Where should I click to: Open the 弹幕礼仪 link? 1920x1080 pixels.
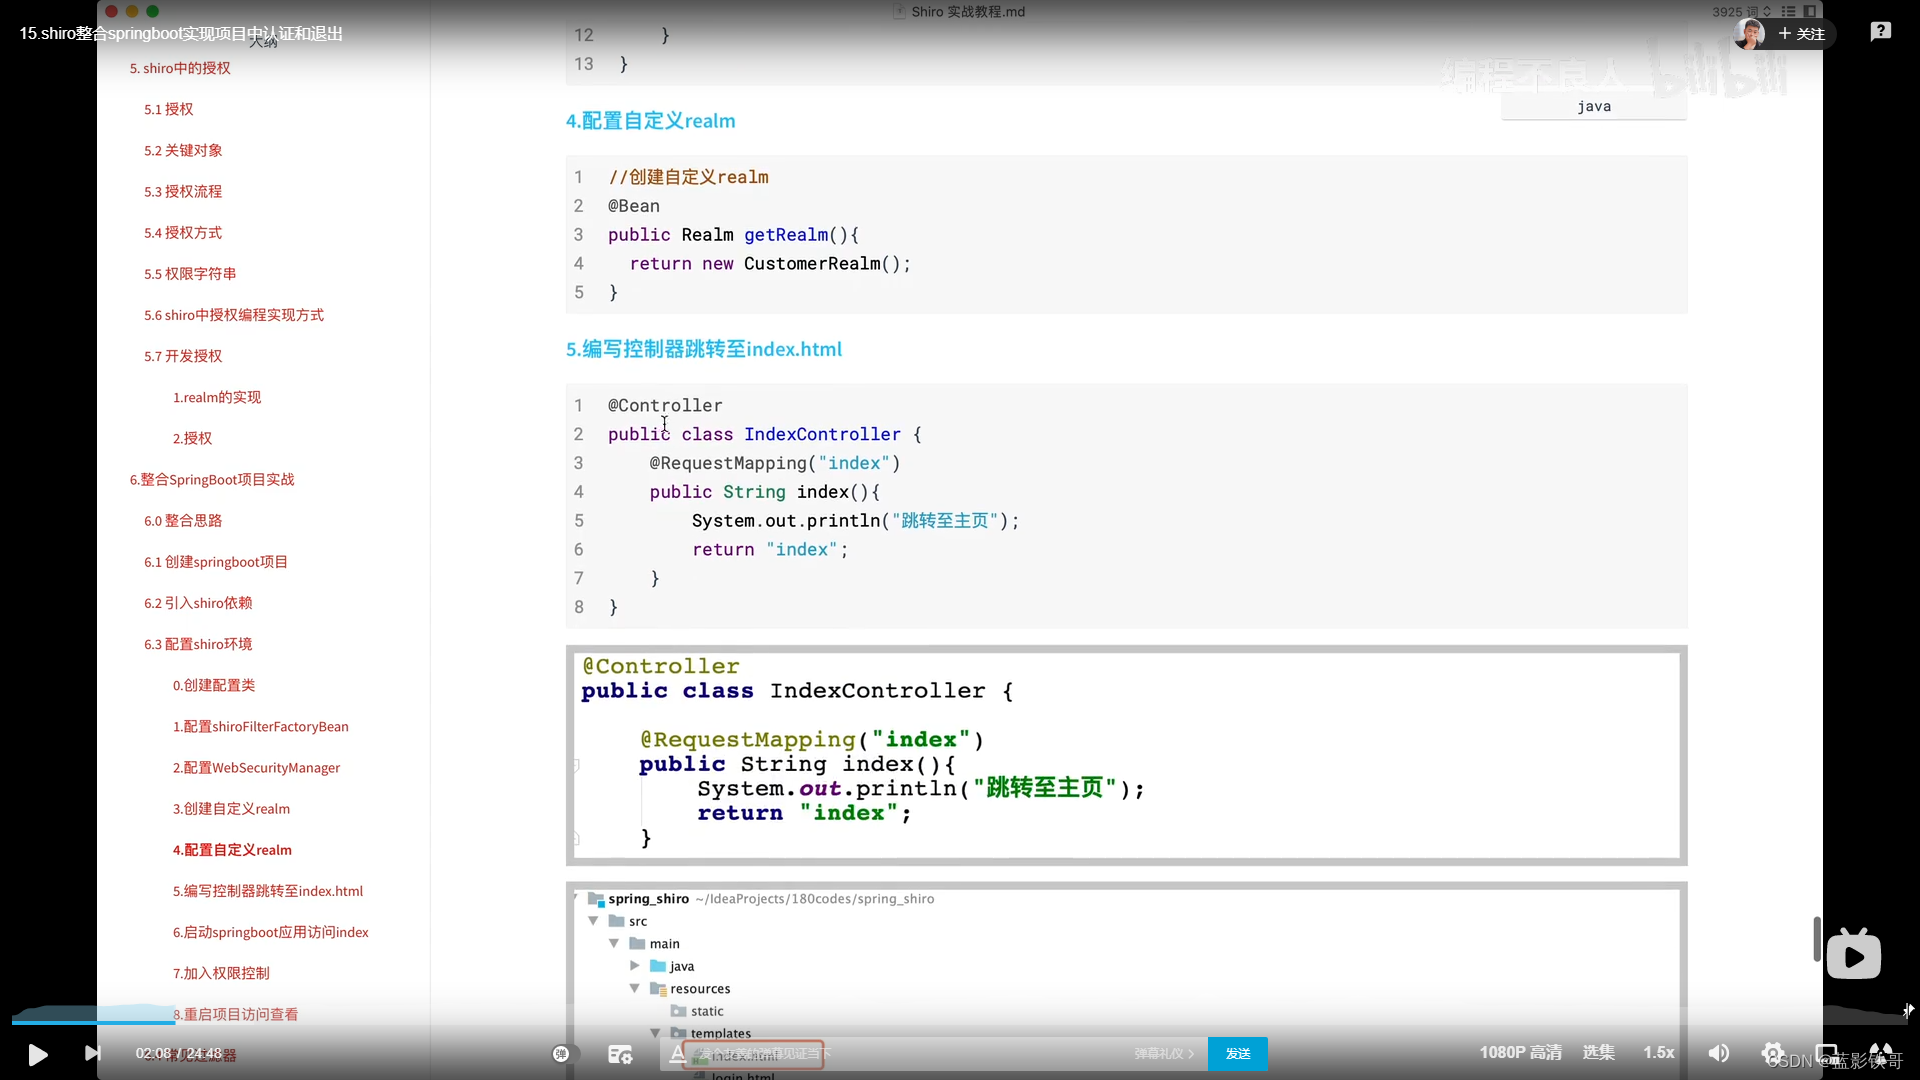1164,1054
